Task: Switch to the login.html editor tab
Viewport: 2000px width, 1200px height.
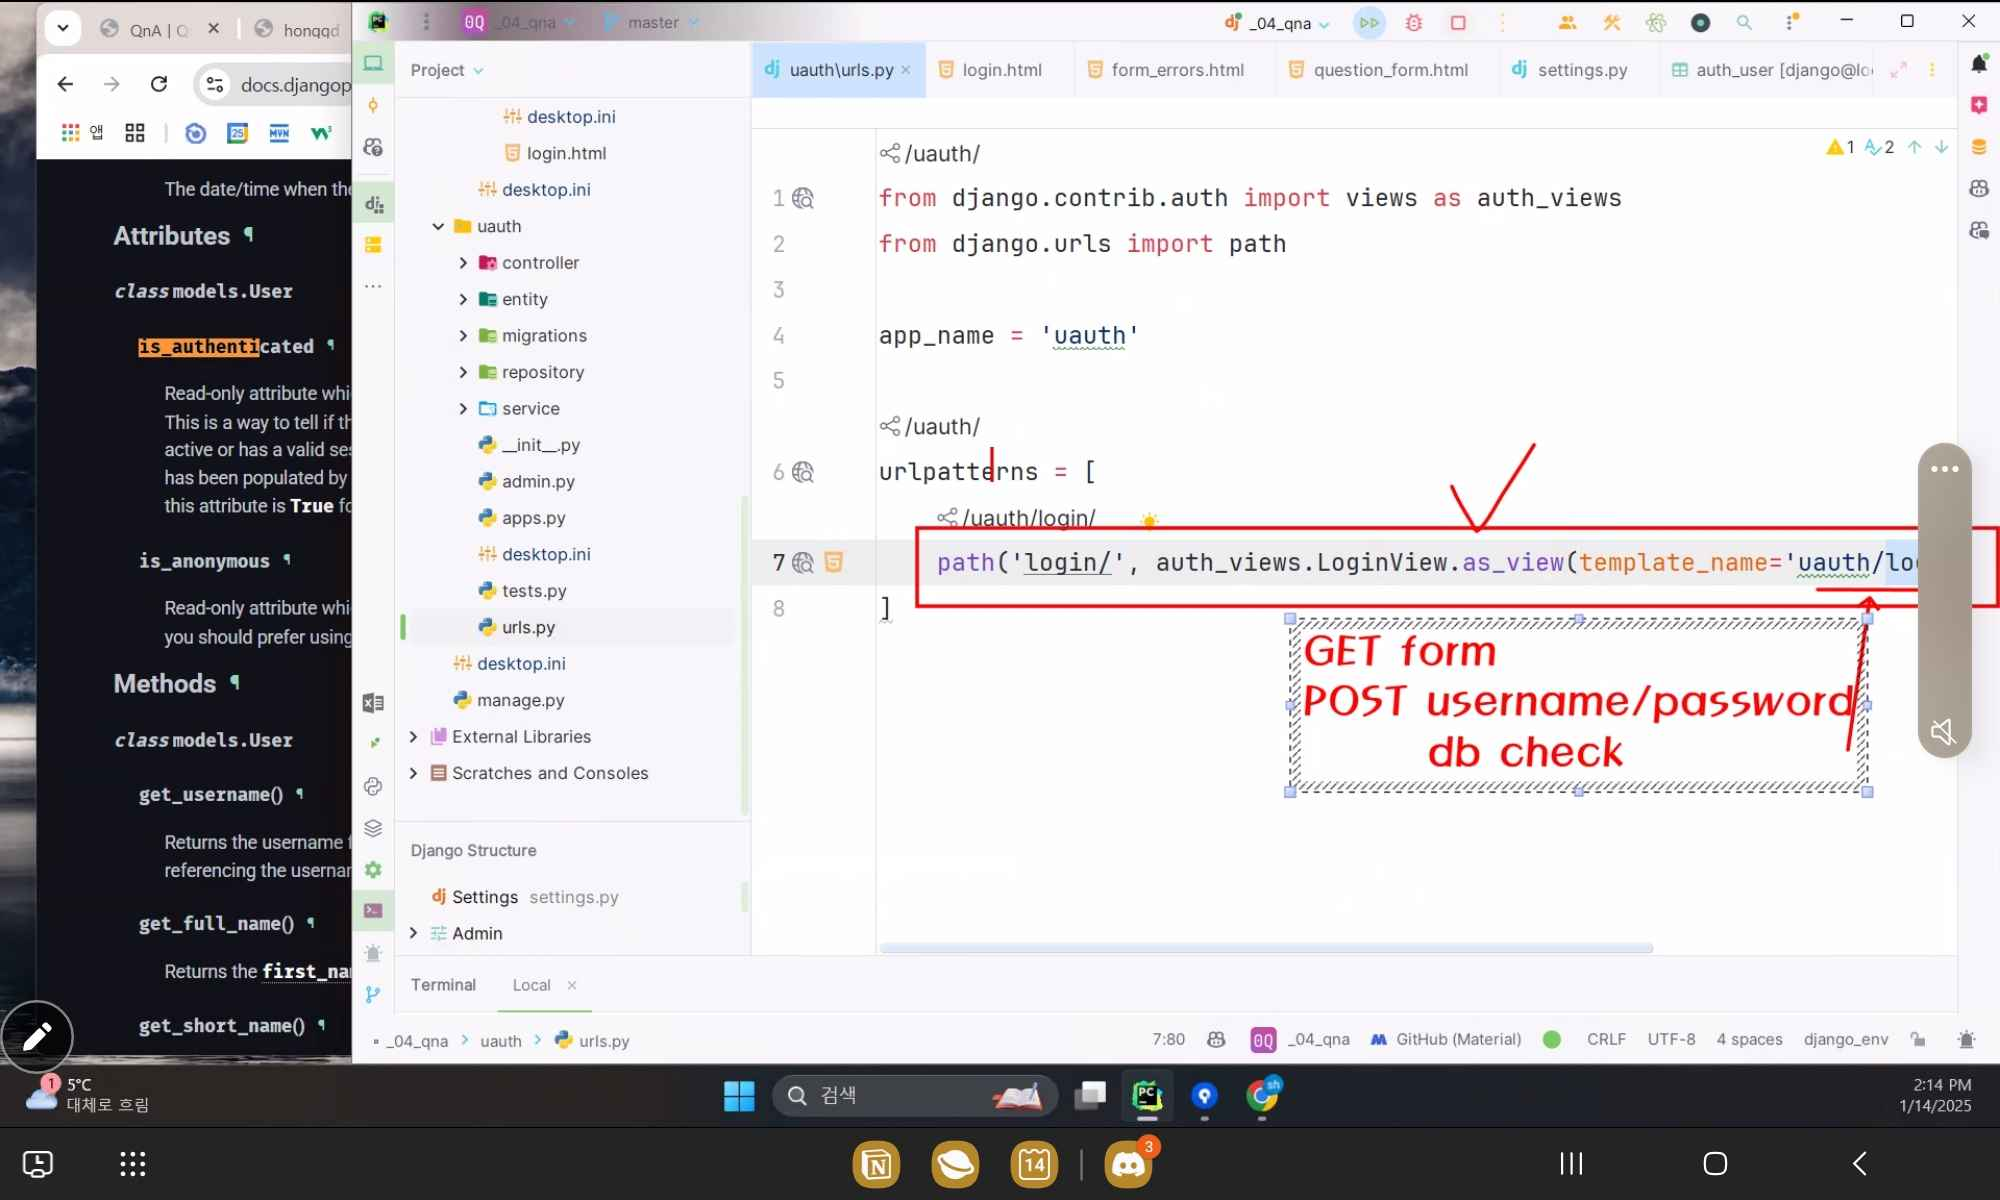Action: click(x=1001, y=70)
